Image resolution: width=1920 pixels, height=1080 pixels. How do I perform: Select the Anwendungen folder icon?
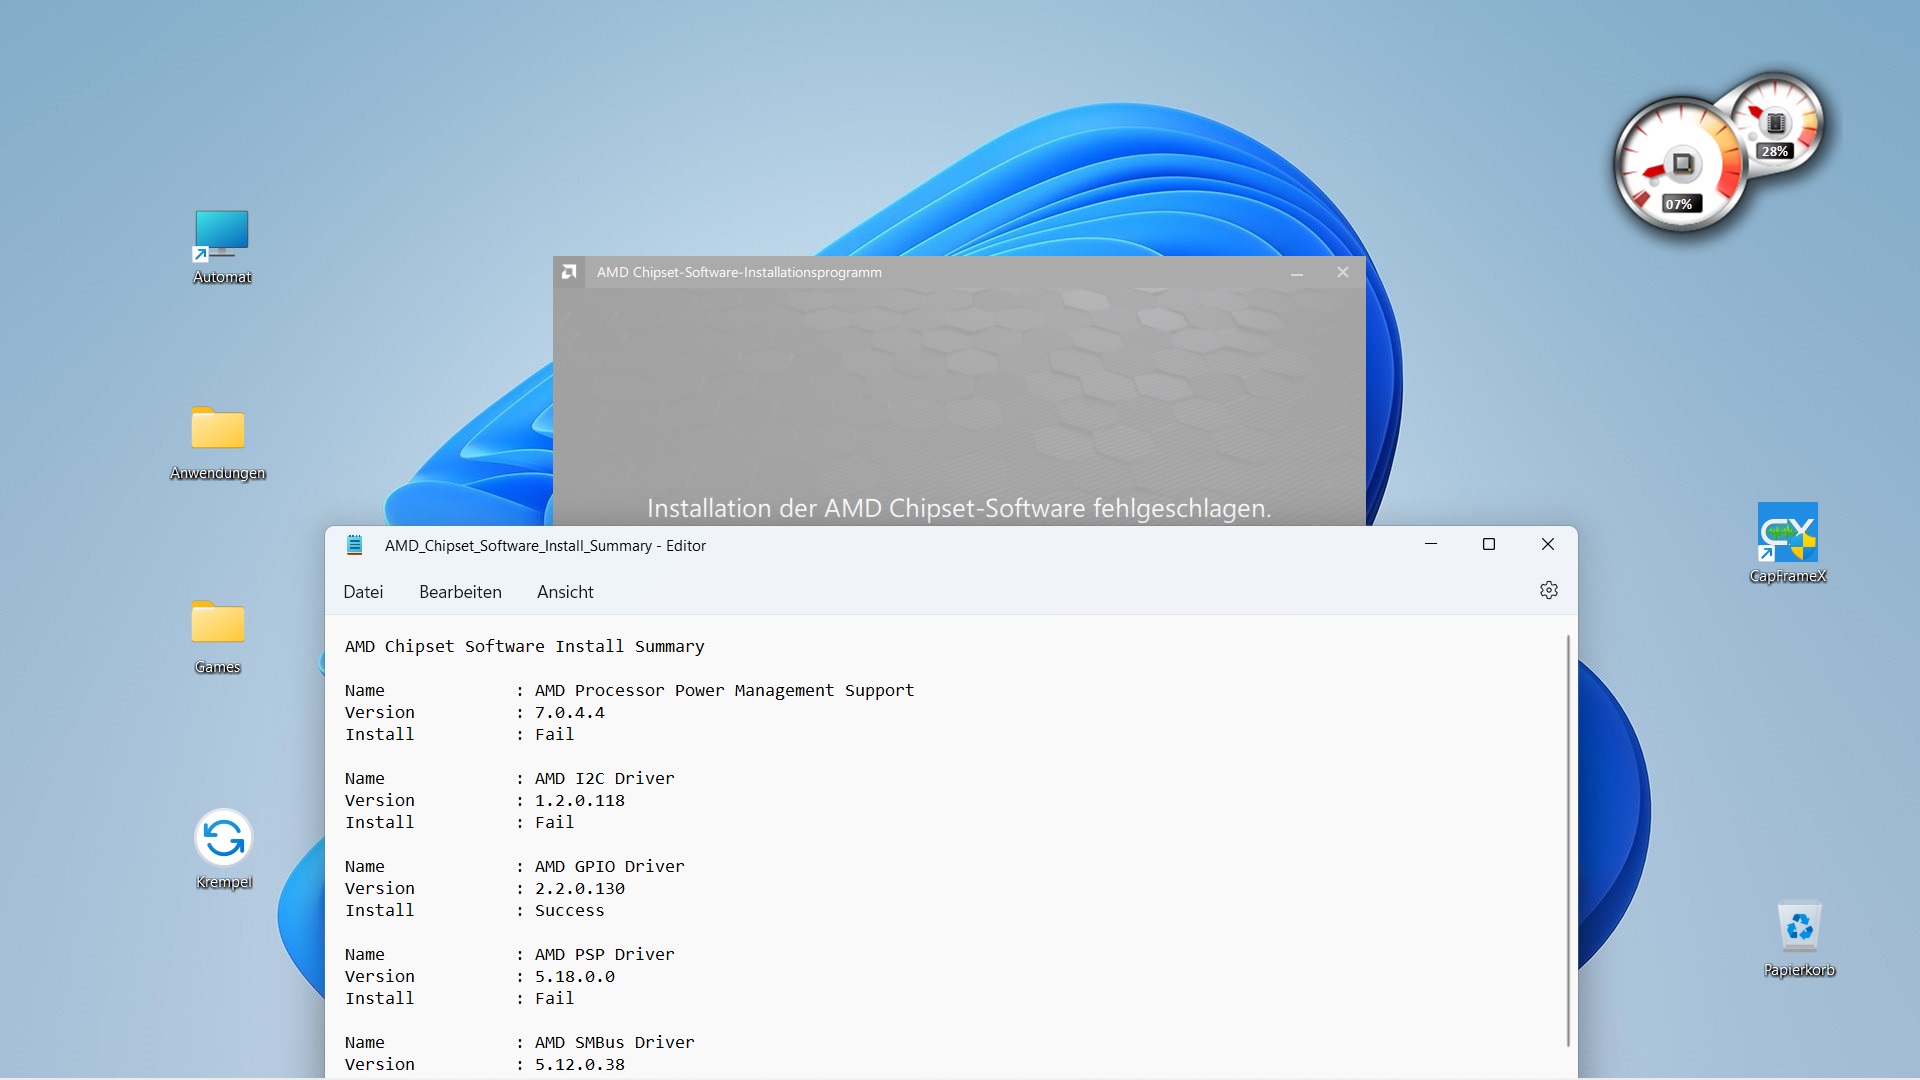click(218, 430)
